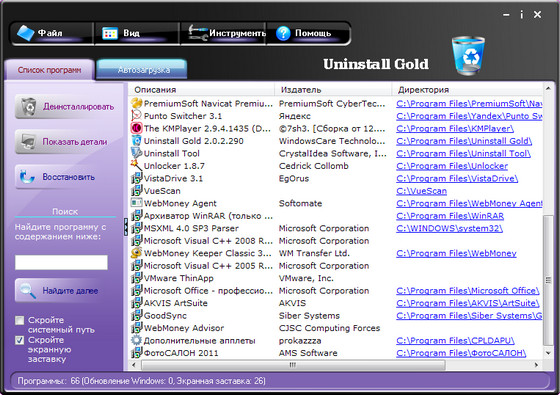This screenshot has width=560, height=395.
Task: Click the trash icon on Деинсталлировать
Action: (x=29, y=106)
